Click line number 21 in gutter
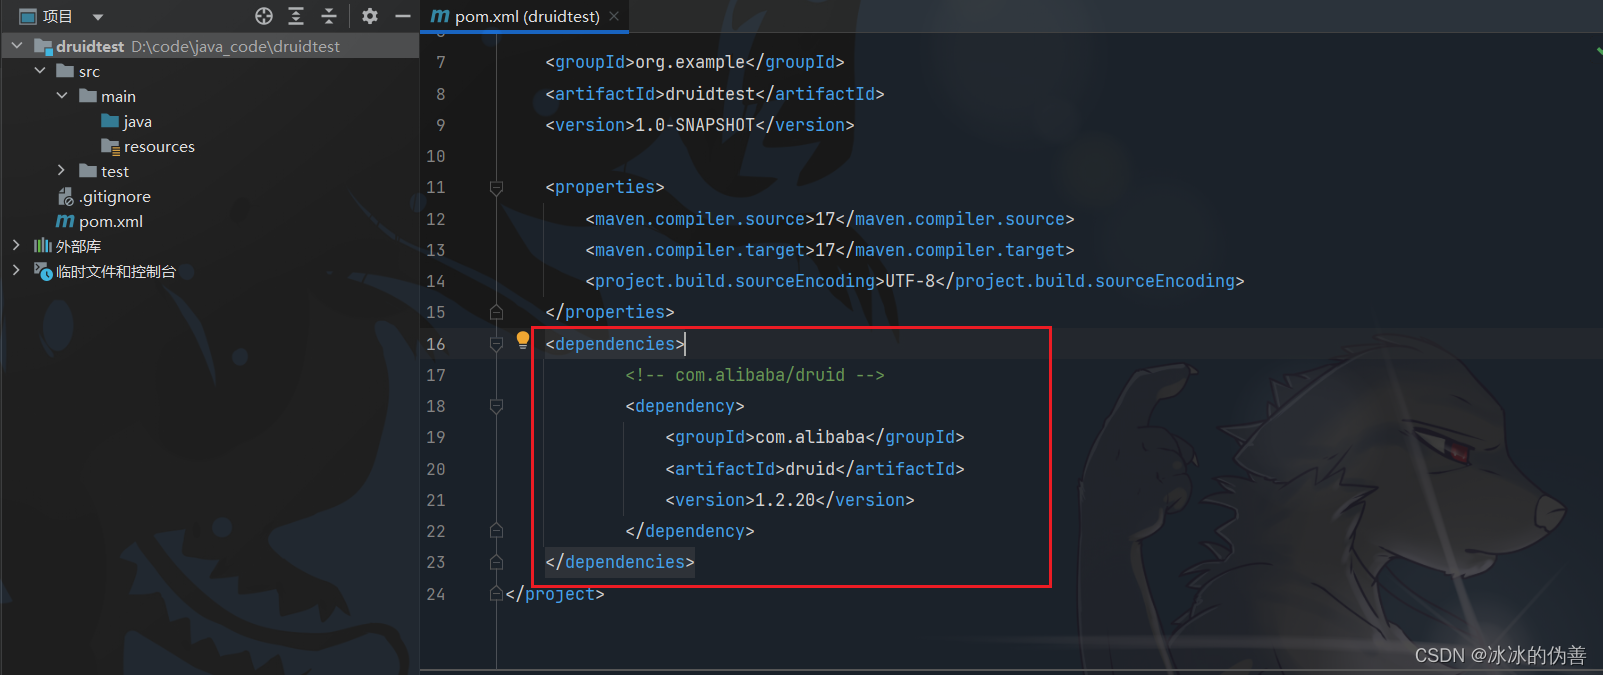This screenshot has height=675, width=1603. 436,500
